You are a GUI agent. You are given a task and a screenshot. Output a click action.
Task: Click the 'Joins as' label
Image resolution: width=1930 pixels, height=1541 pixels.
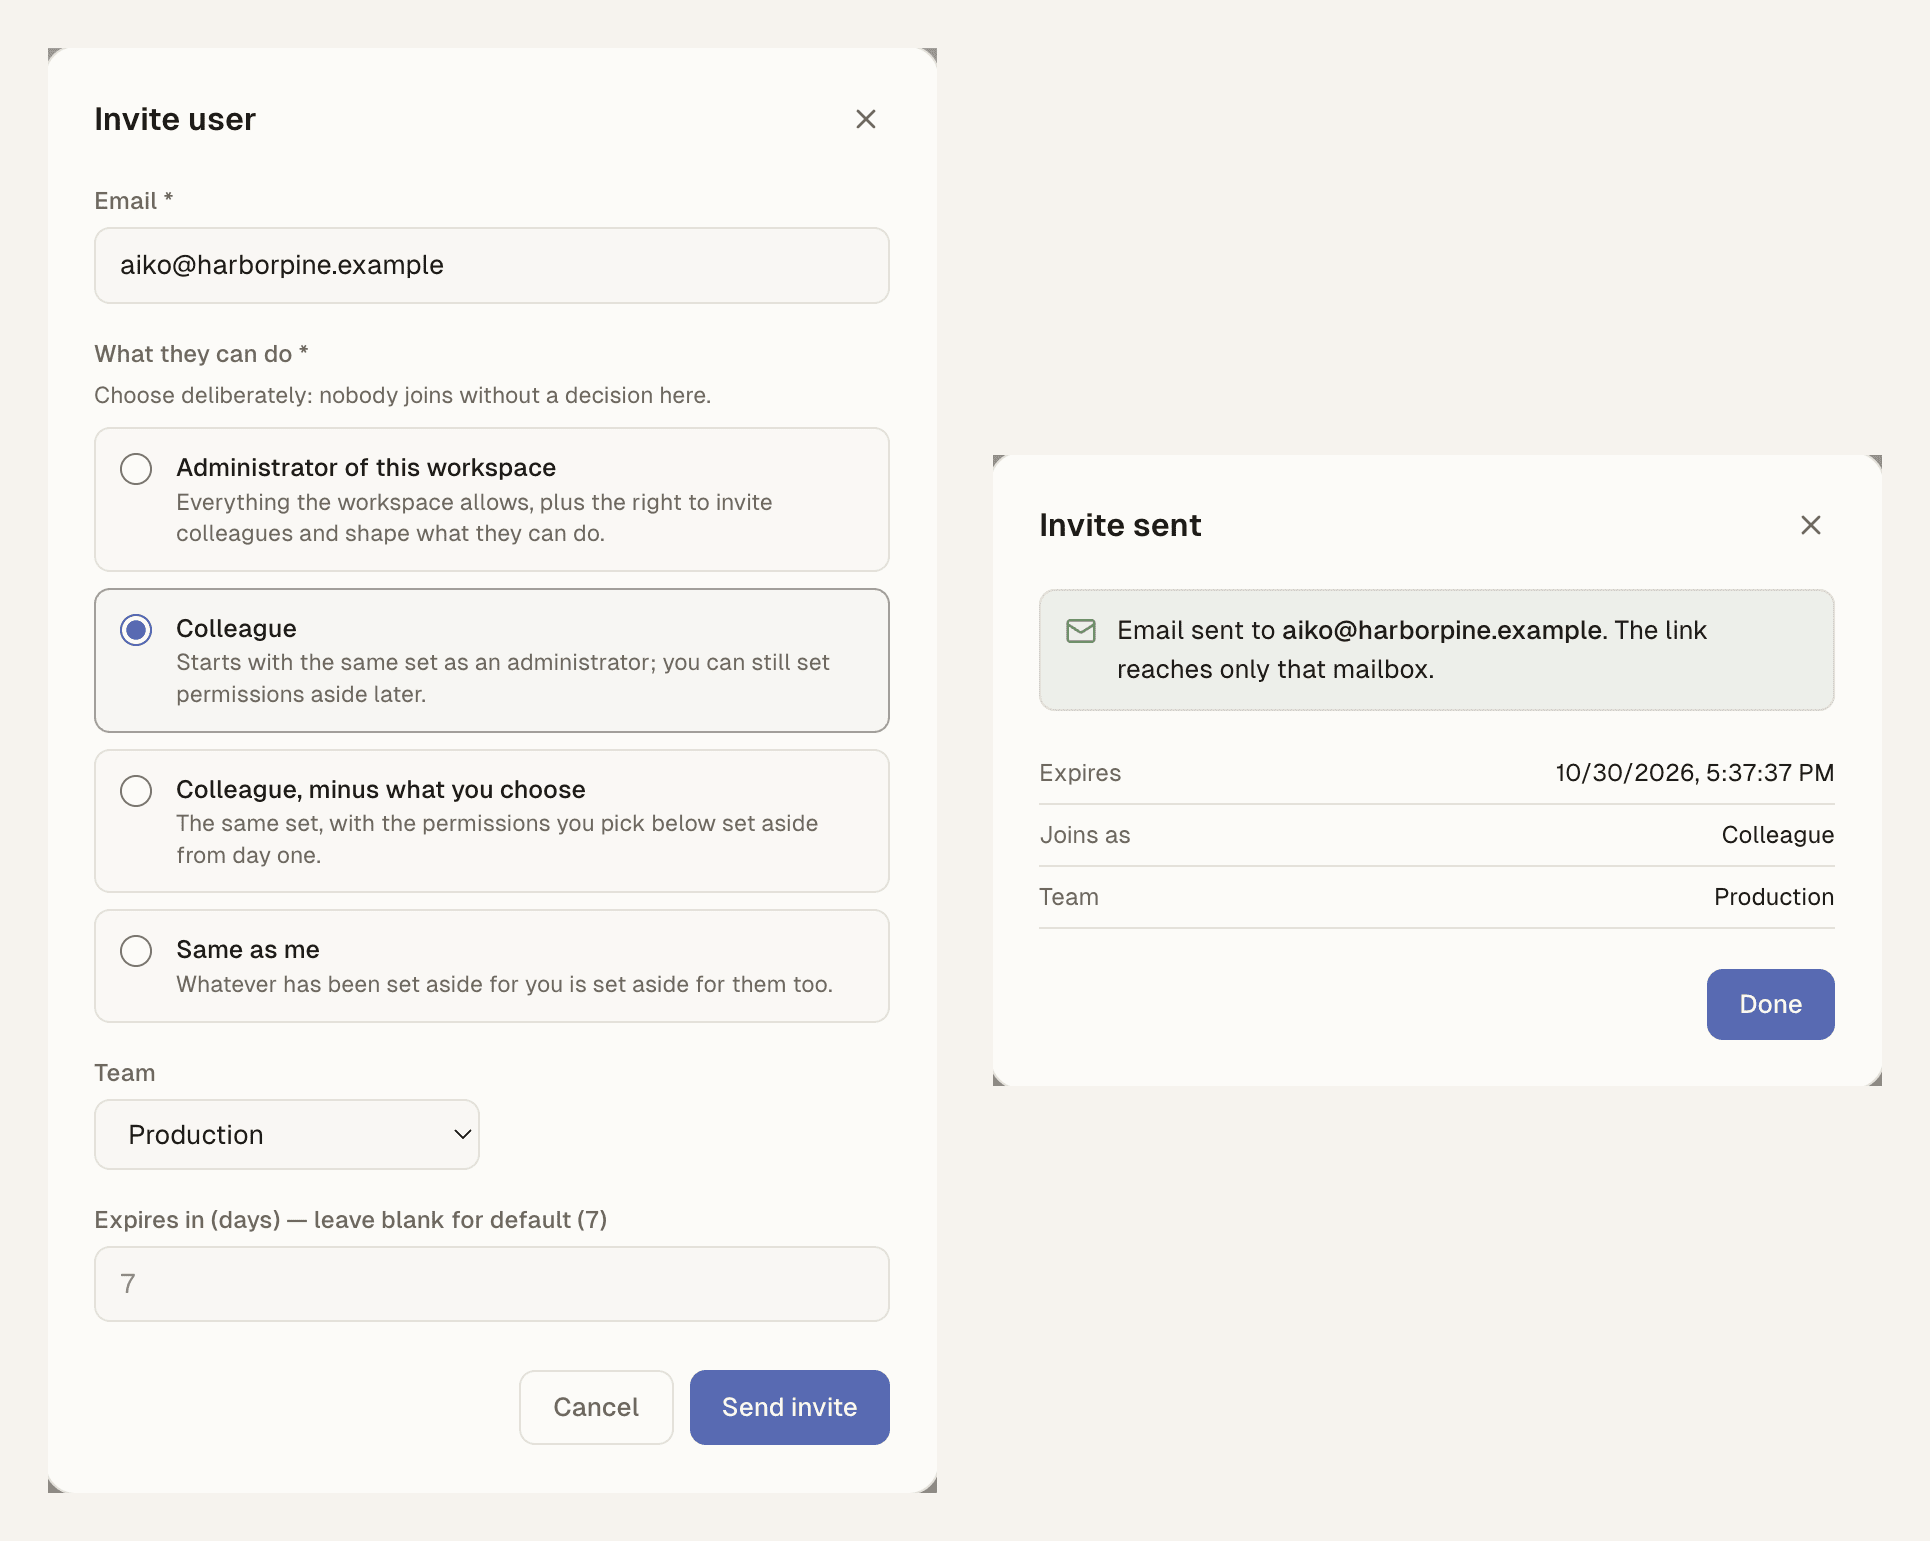coord(1085,835)
